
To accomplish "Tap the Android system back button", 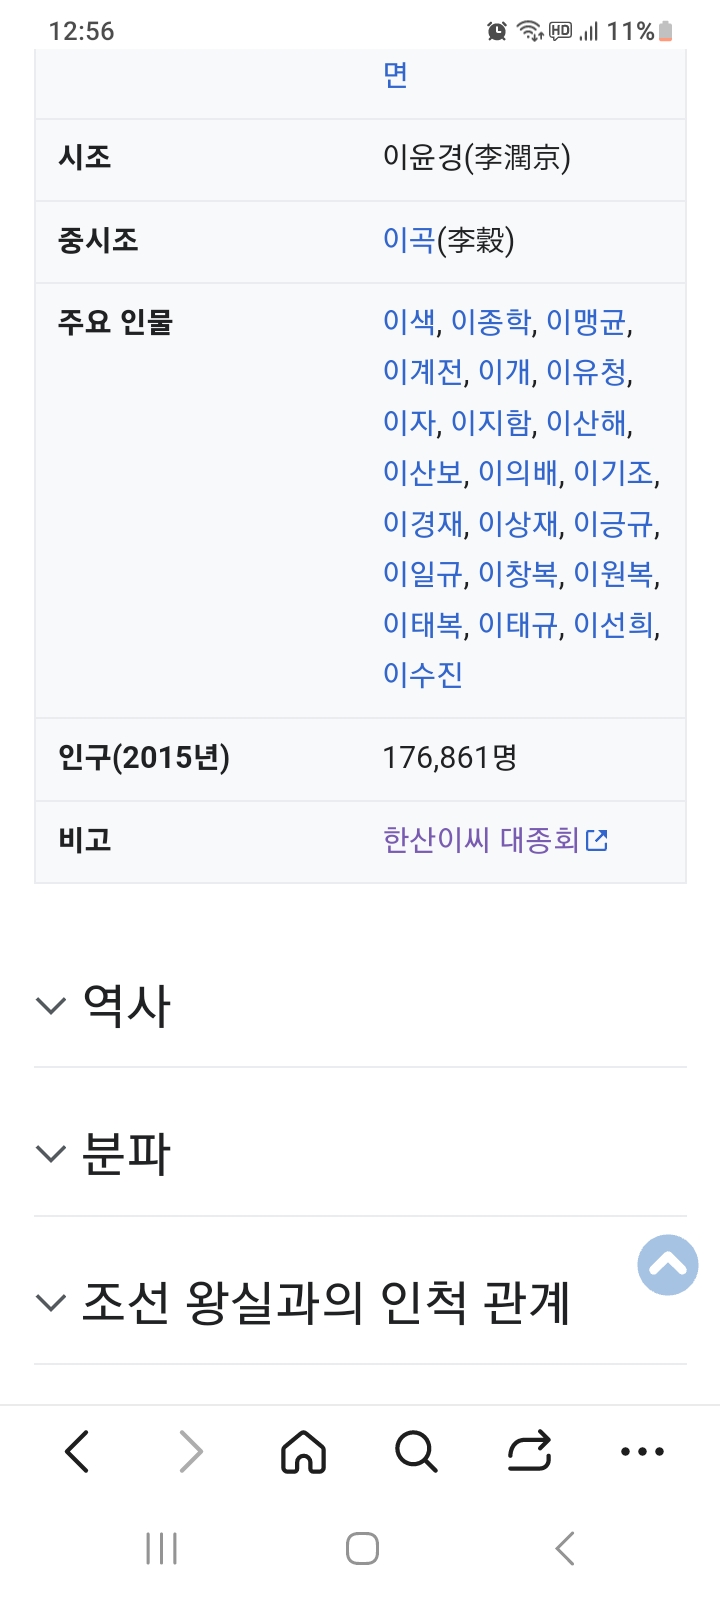I will 565,1548.
